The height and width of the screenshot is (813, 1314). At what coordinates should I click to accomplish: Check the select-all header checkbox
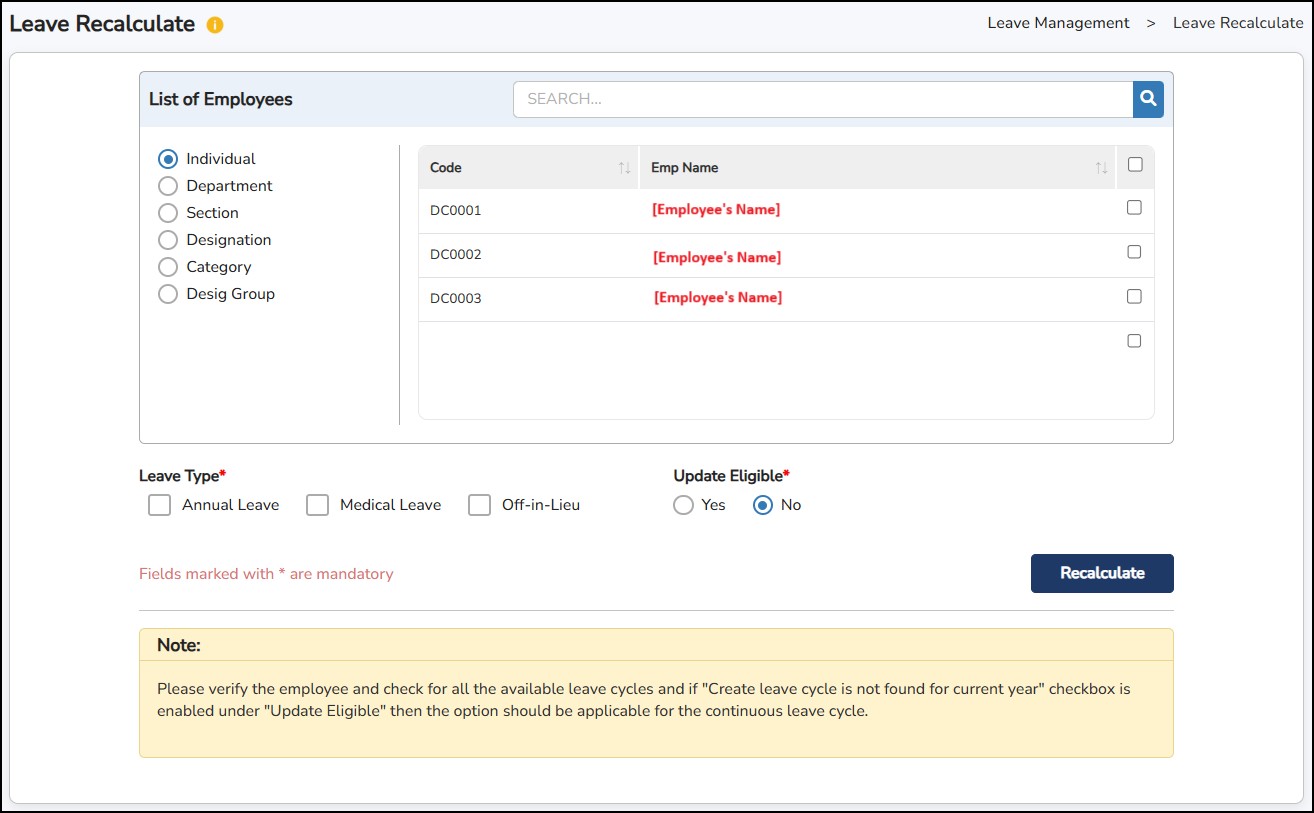(x=1134, y=165)
